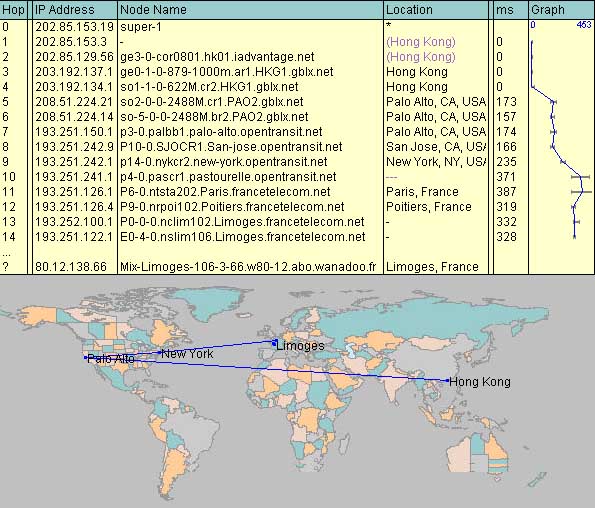The image size is (595, 508).
Task: Click the Hop column header
Action: [x=13, y=10]
